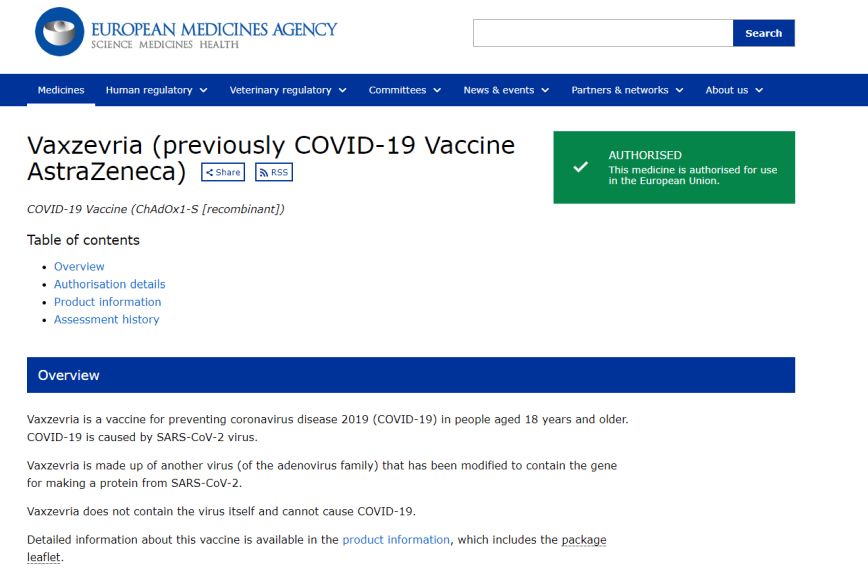
Task: Select the Medicines tab
Action: click(x=61, y=90)
